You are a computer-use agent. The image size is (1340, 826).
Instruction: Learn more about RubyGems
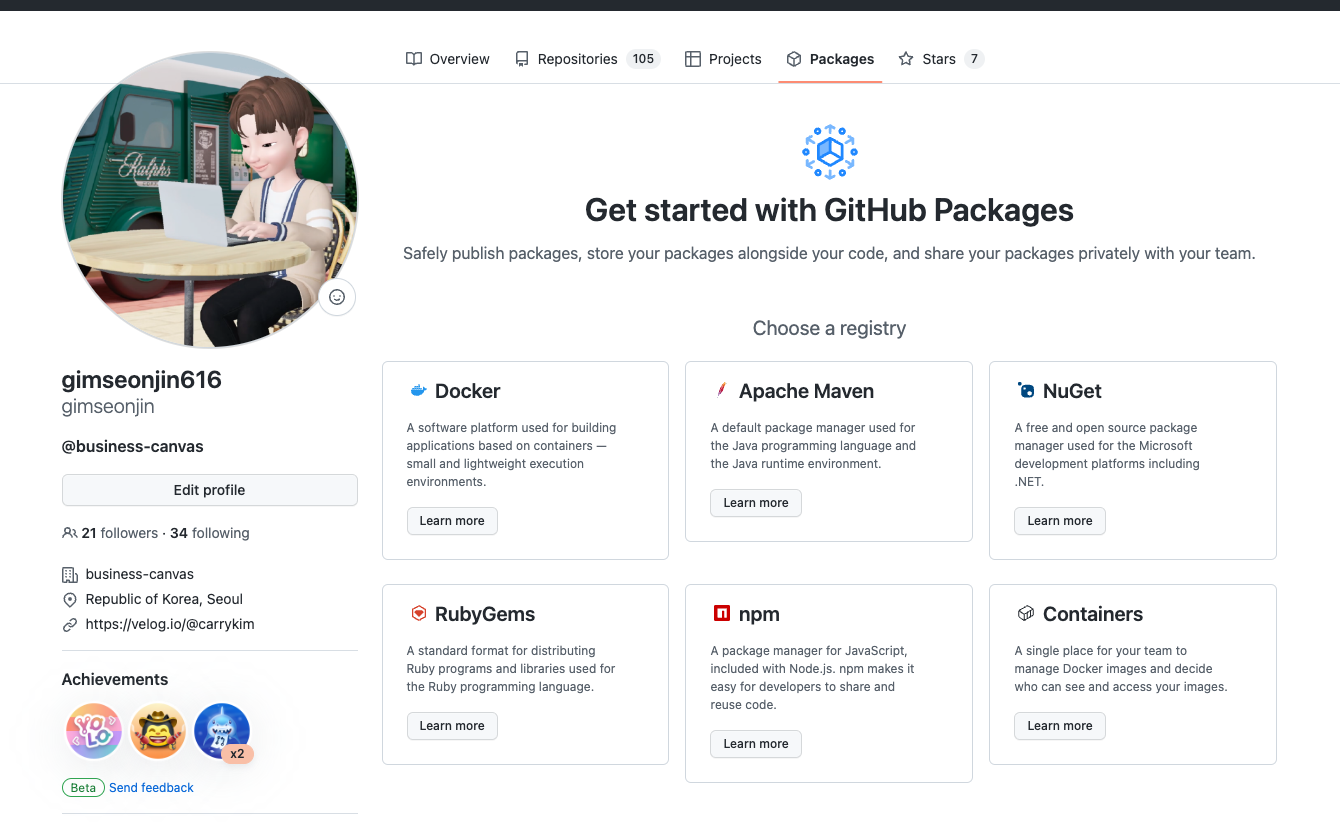point(452,726)
